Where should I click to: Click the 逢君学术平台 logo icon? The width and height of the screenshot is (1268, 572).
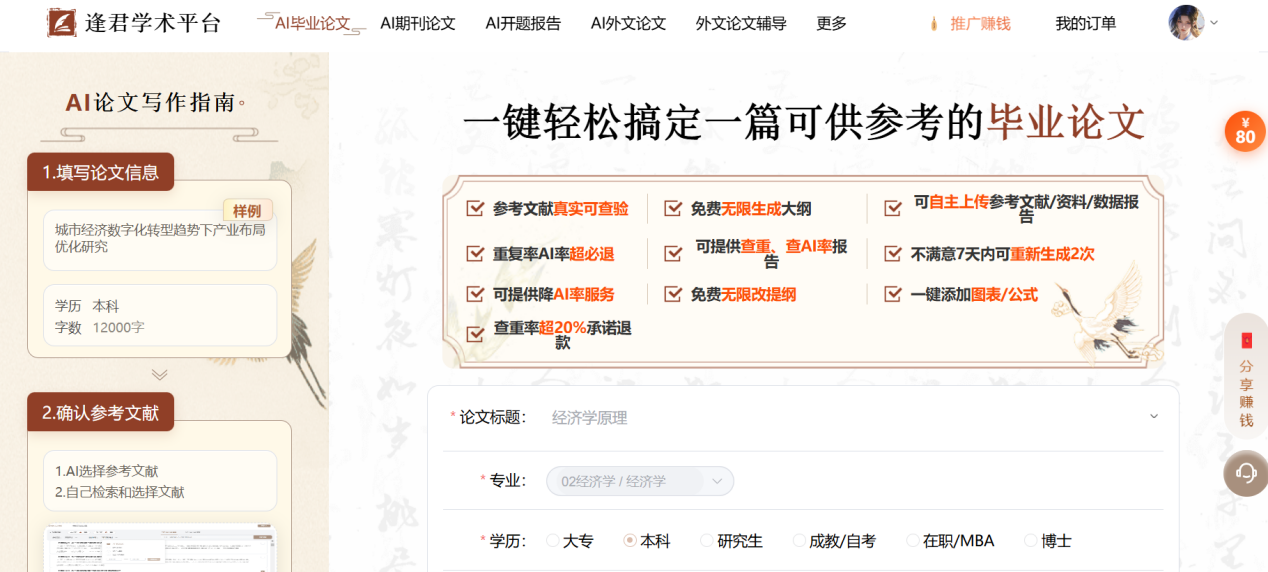62,22
